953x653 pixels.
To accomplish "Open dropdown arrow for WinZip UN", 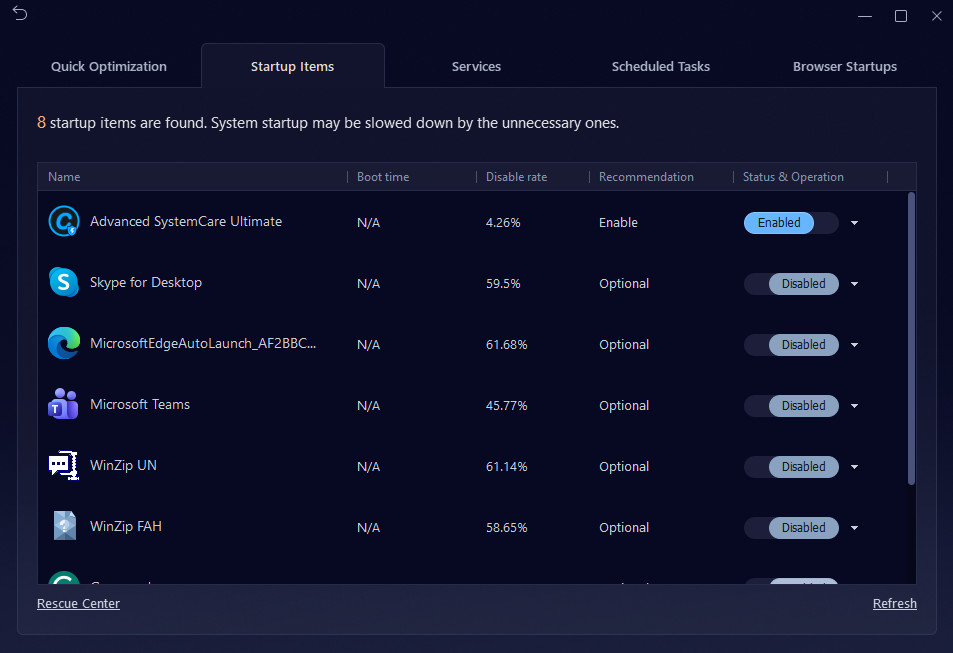I will tap(855, 467).
